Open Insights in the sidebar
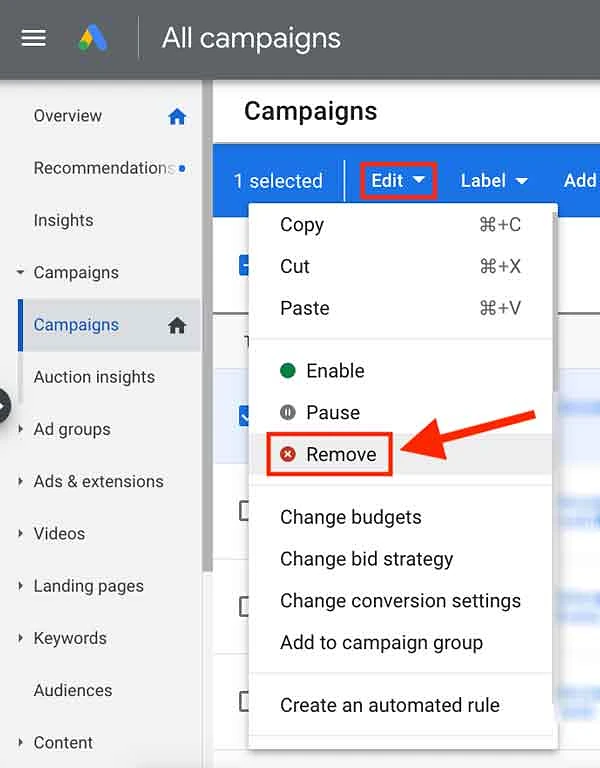The image size is (600, 768). 63,220
